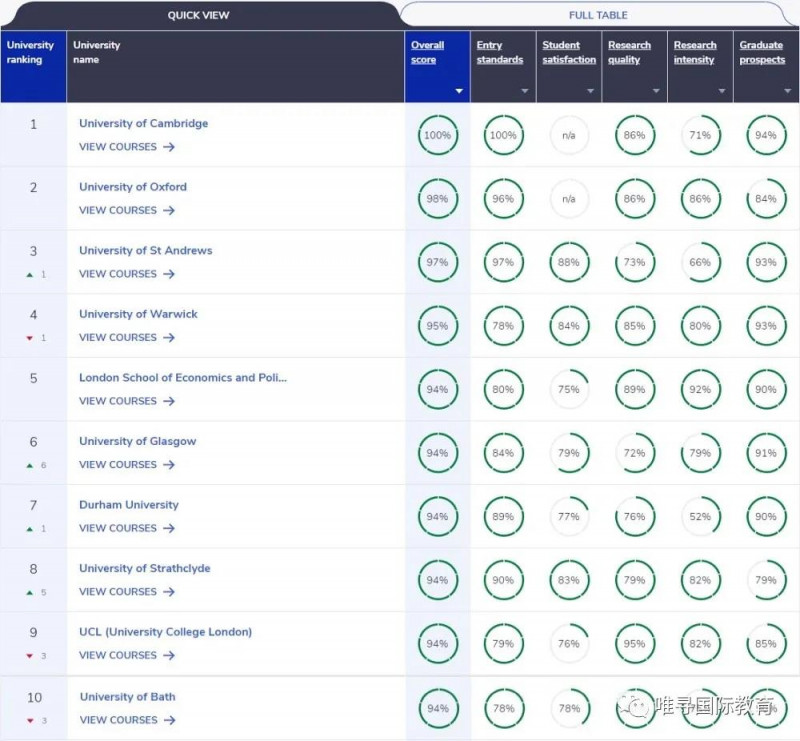Screen dimensions: 800x741
Task: Click the Research quality sort arrow
Action: point(656,91)
